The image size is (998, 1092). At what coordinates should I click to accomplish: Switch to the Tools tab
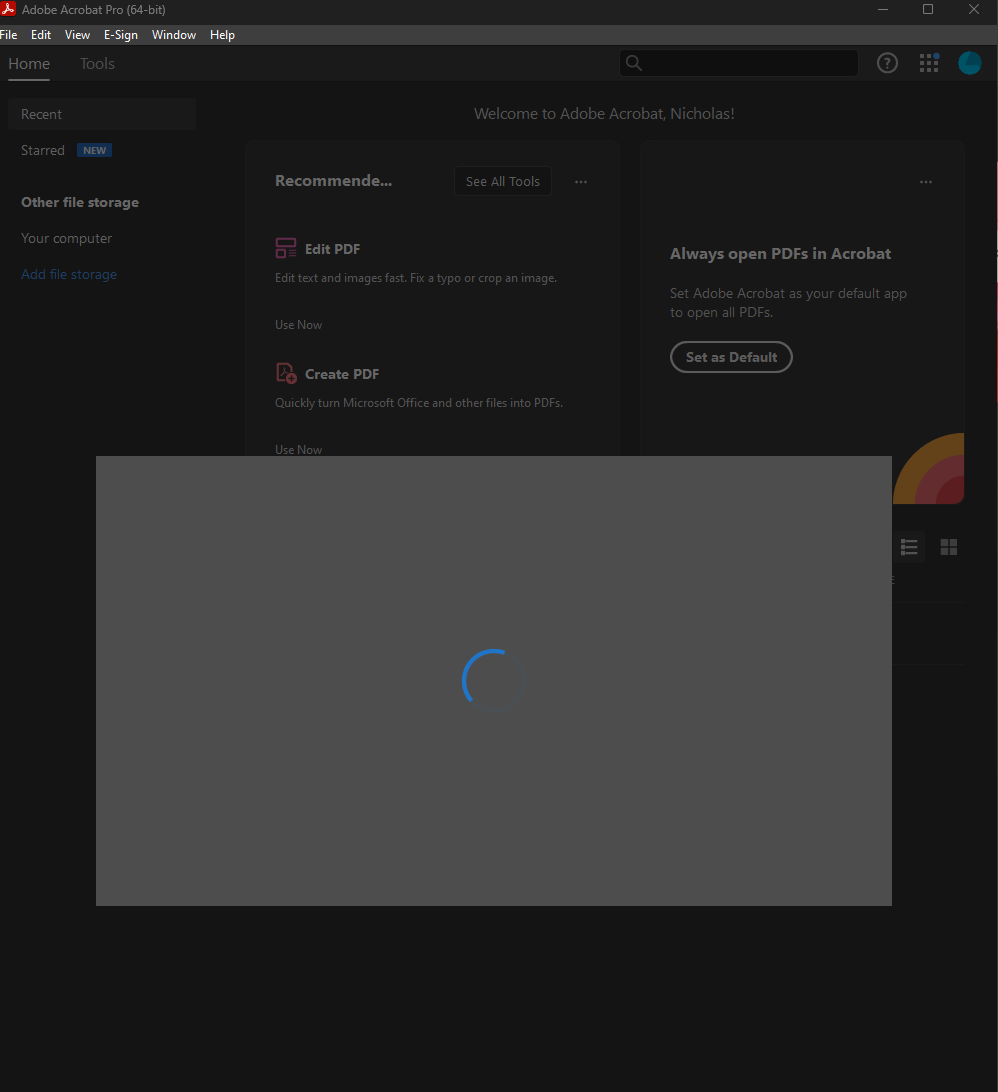point(97,63)
